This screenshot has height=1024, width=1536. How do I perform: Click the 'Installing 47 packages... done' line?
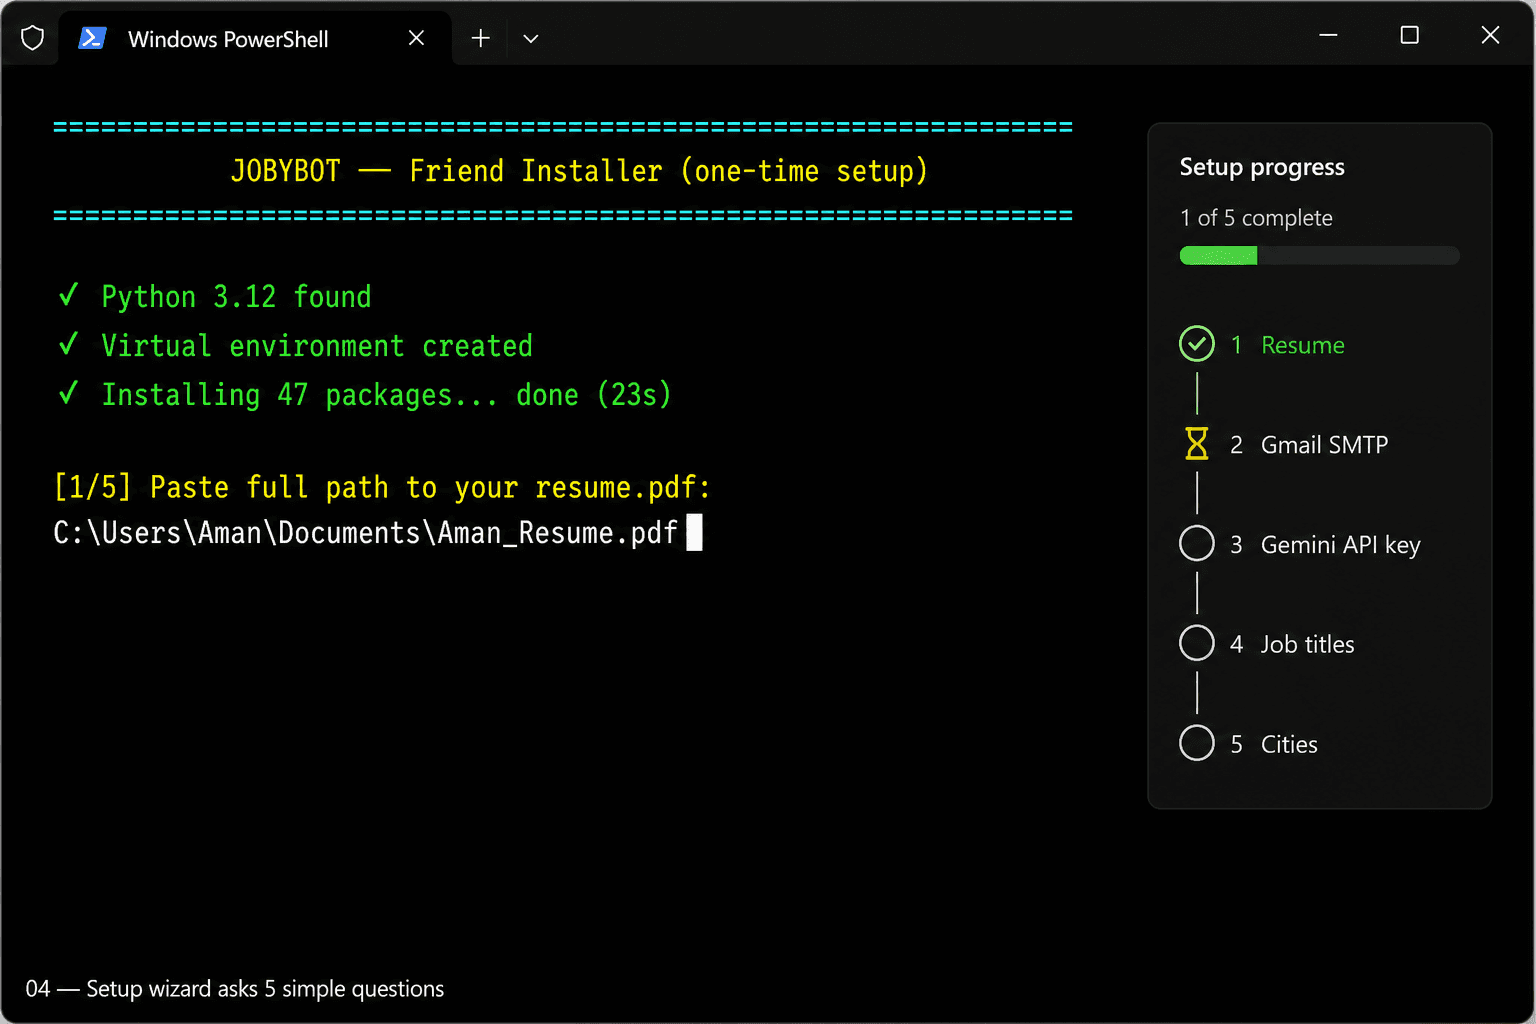(x=386, y=395)
